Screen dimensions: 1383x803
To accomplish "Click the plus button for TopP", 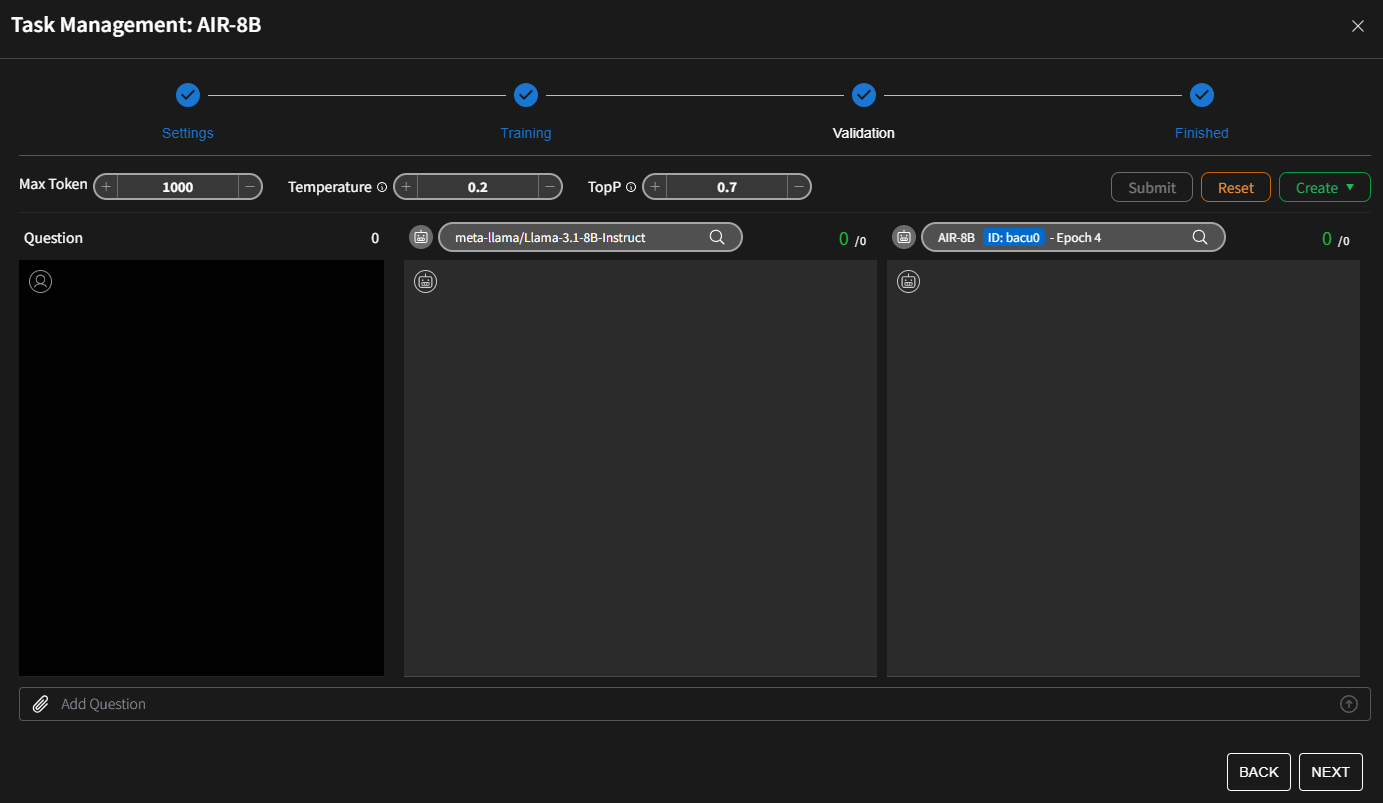I will (655, 187).
